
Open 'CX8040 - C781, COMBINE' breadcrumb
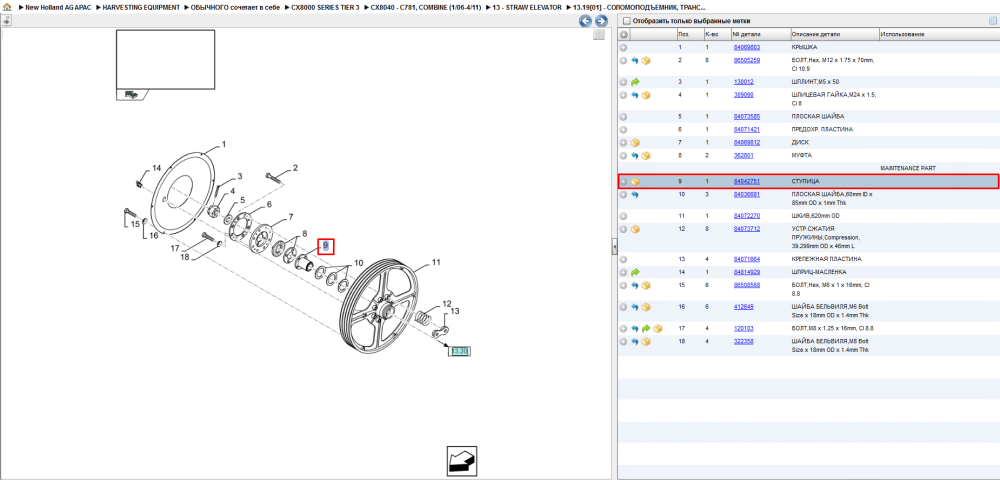[425, 7]
